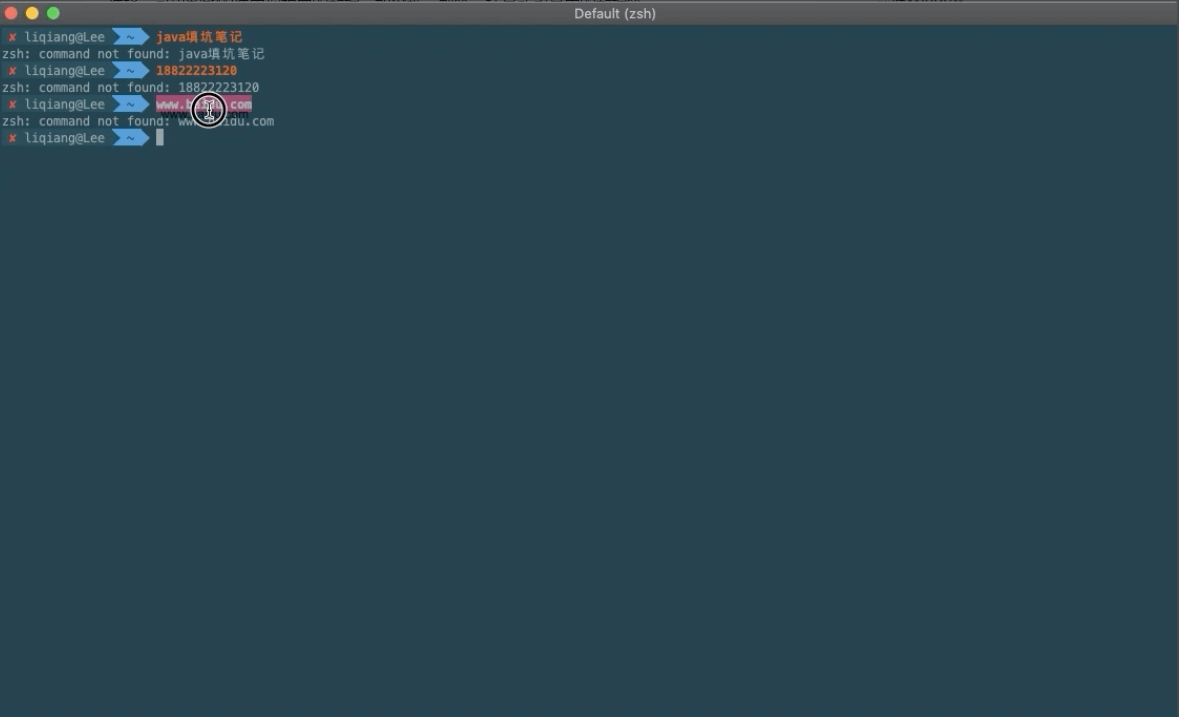Click the orange 'java填坑笔记' command text
Screen dimensions: 1179x717
(x=199, y=37)
